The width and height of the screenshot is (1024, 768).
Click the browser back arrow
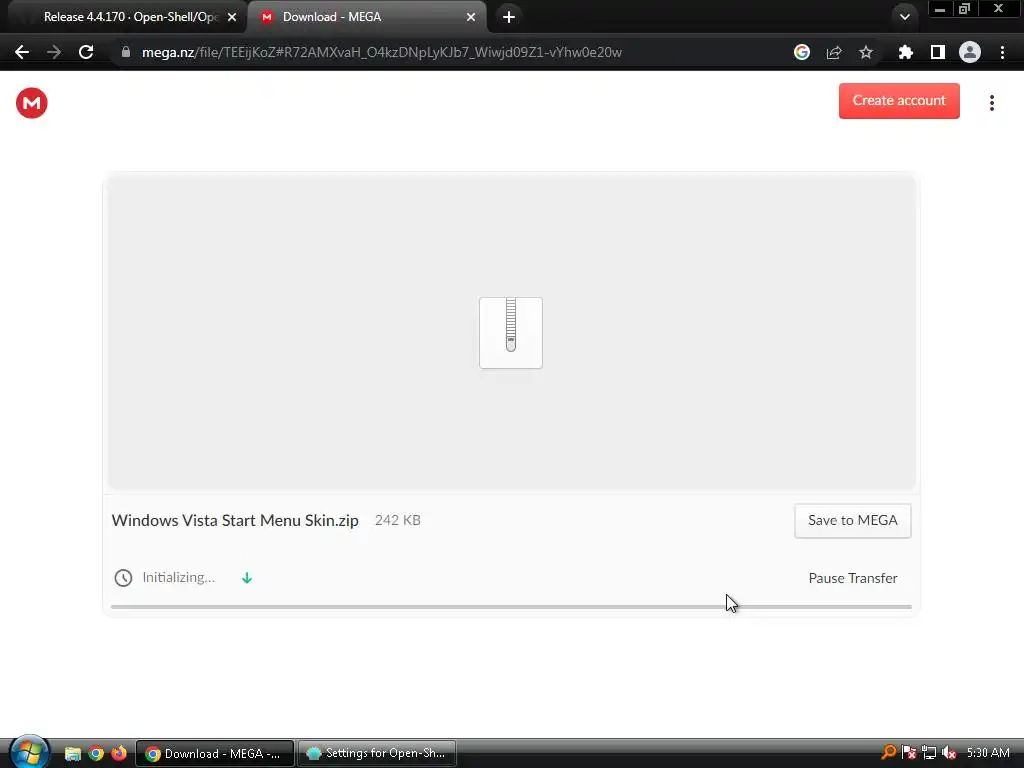pos(22,52)
